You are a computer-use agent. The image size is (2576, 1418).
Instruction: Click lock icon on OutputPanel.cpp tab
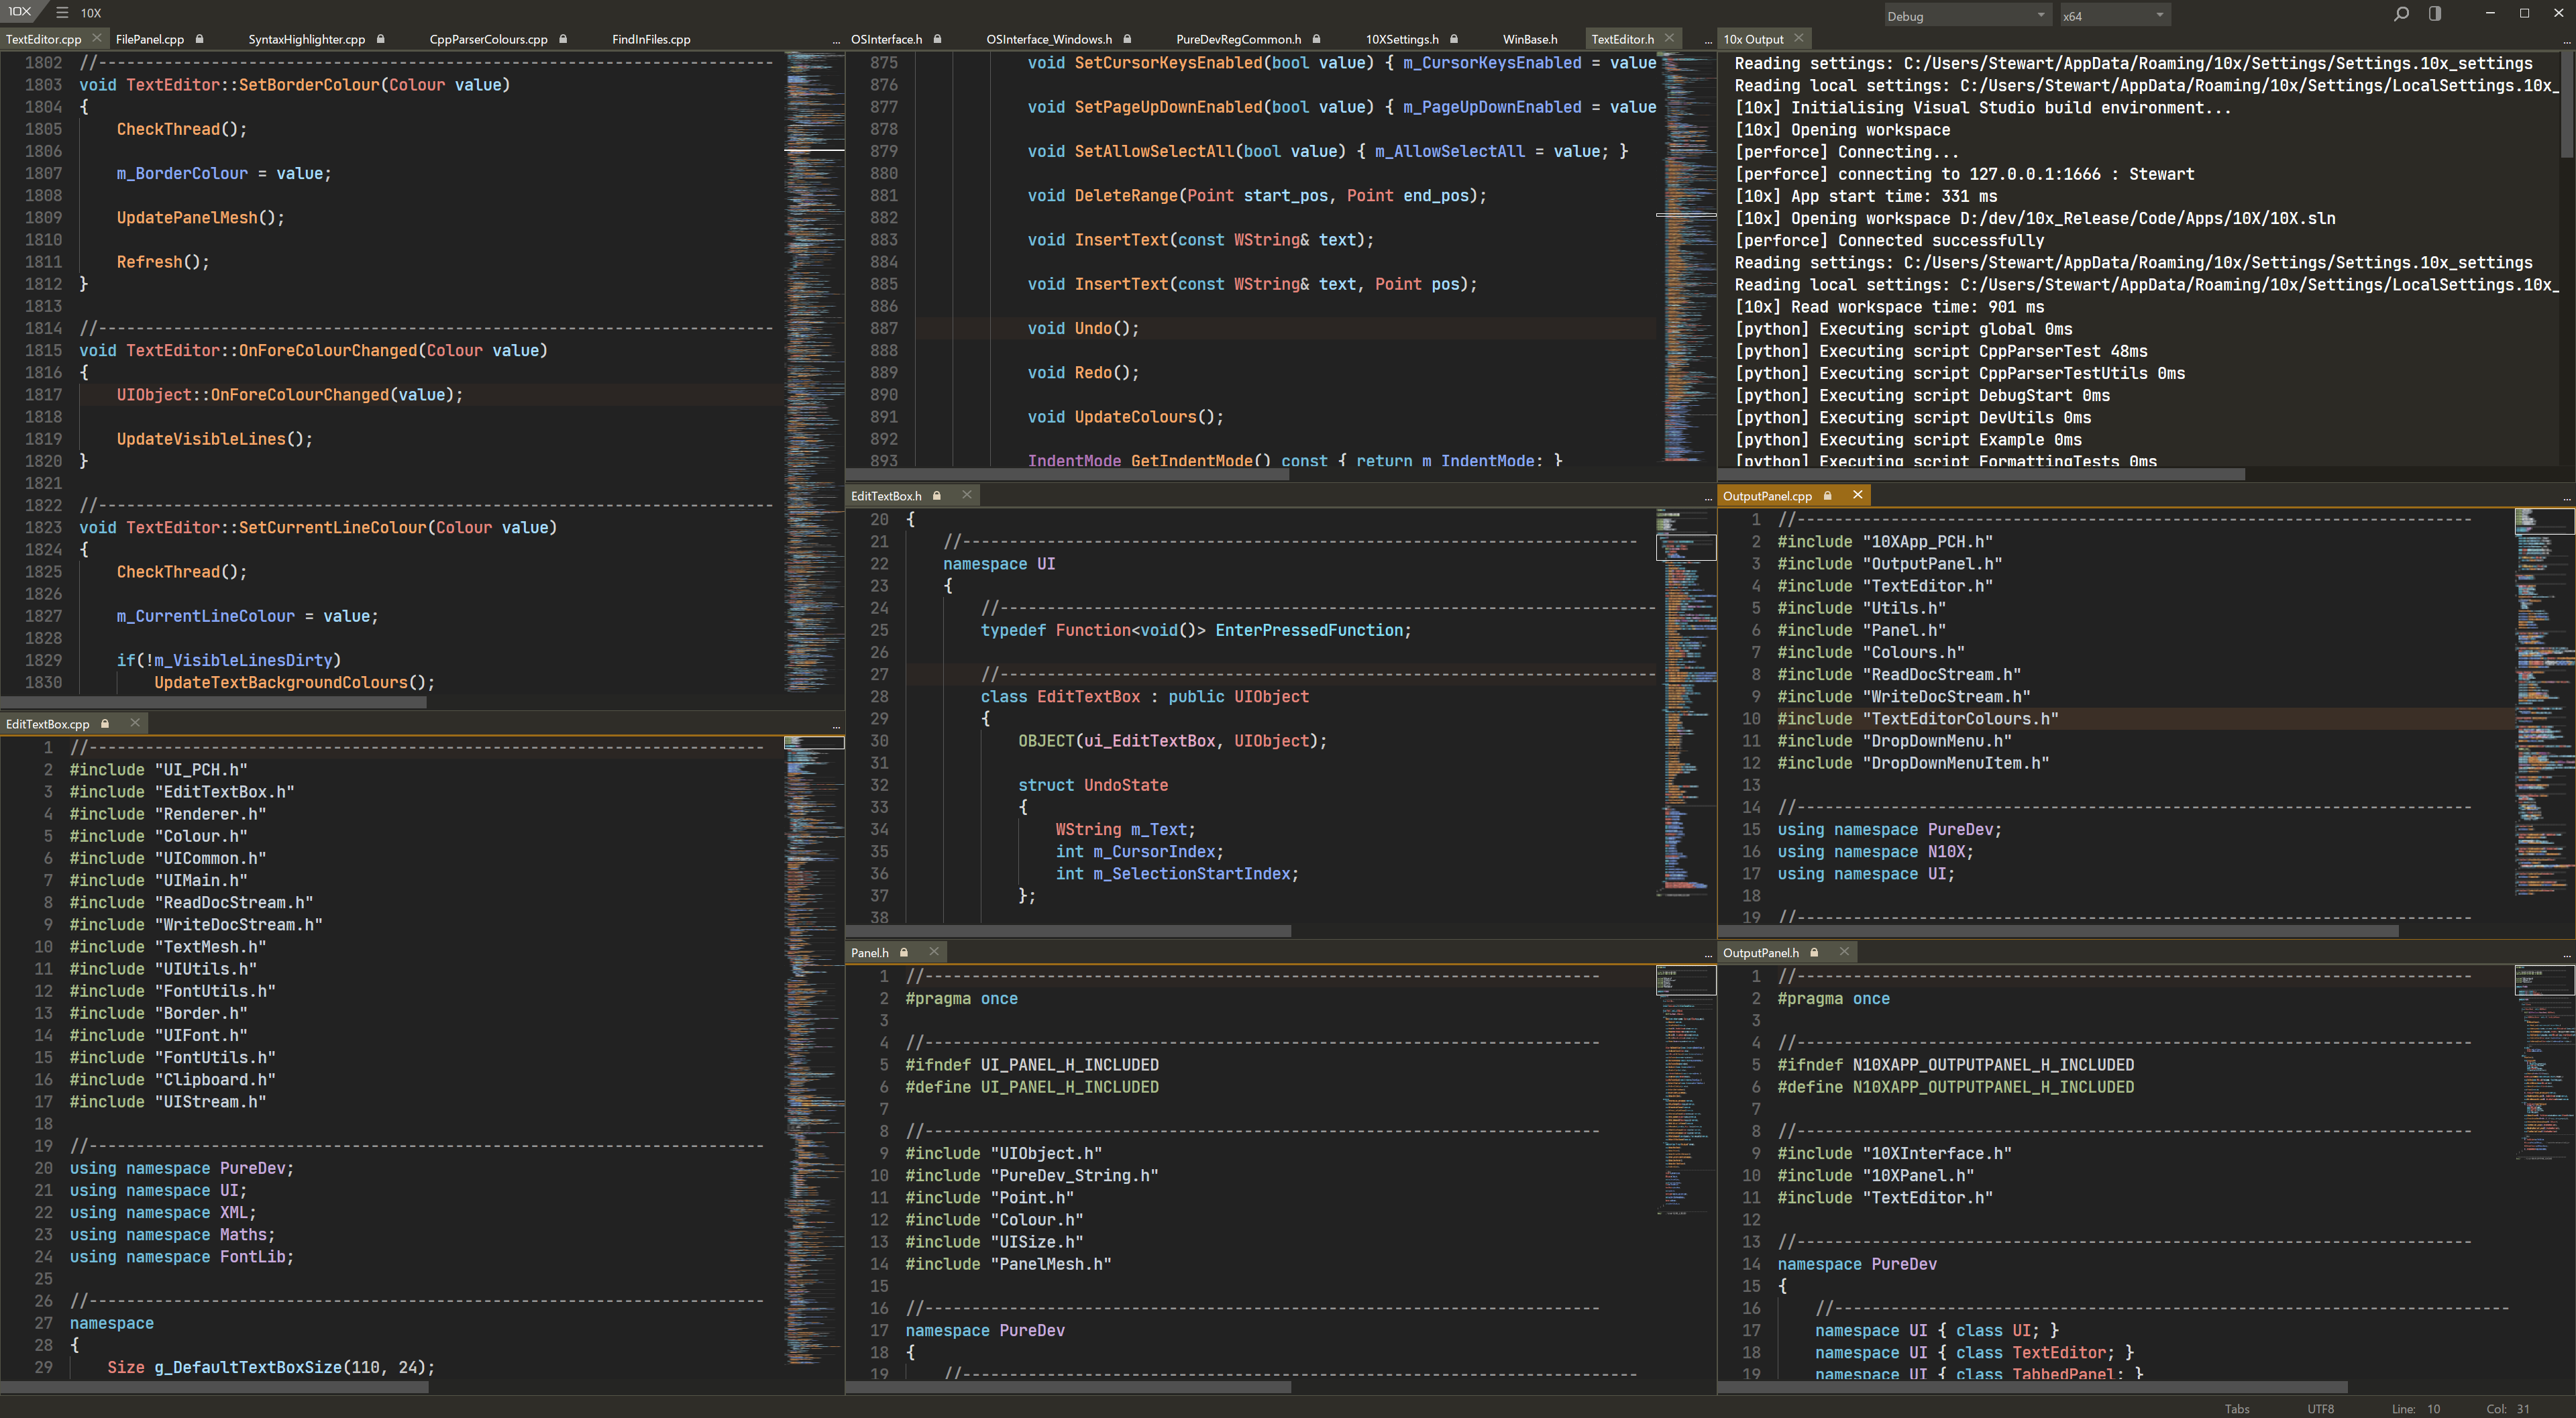pos(1828,495)
